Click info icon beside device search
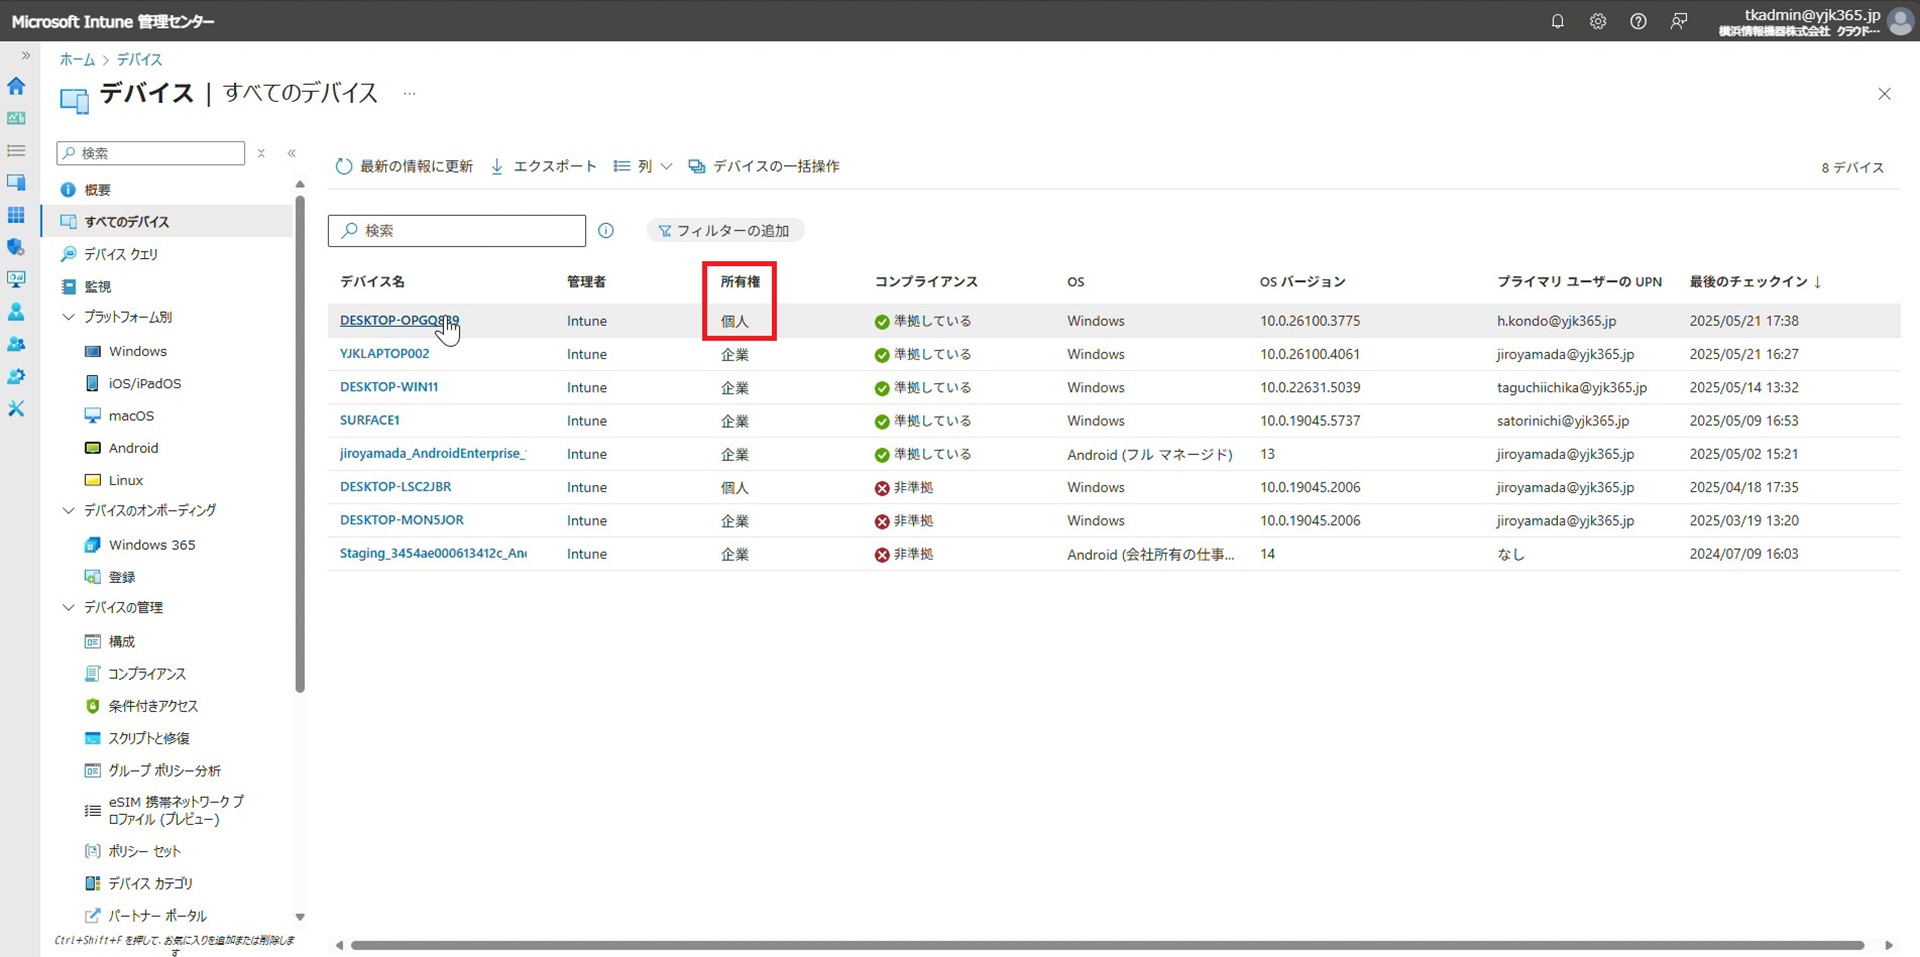The width and height of the screenshot is (1920, 957). (x=606, y=231)
